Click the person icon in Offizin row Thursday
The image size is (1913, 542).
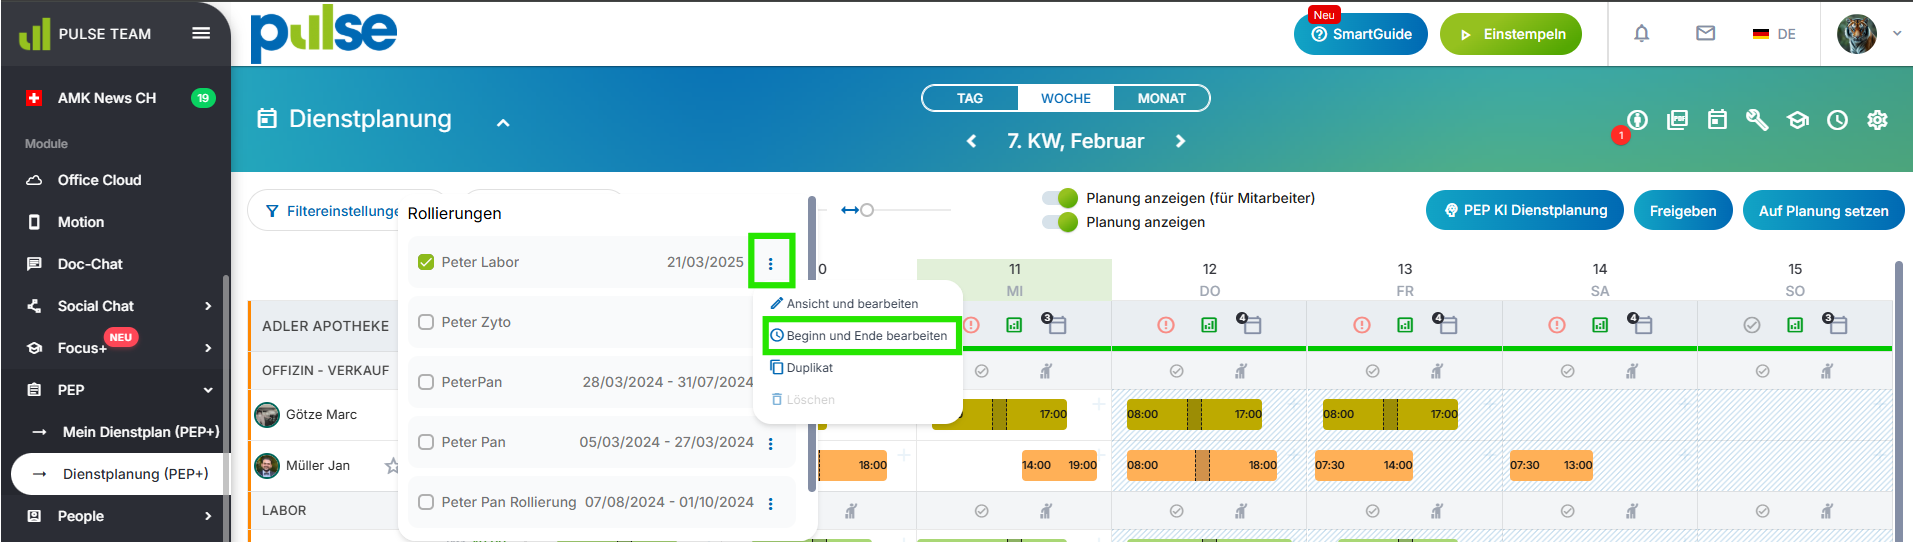[x=1241, y=371]
